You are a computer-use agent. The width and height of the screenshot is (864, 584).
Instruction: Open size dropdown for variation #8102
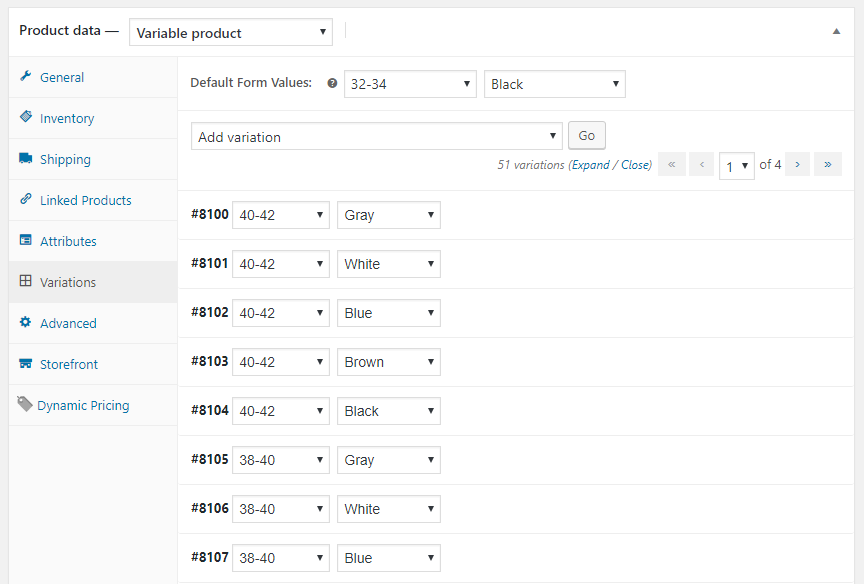[281, 313]
